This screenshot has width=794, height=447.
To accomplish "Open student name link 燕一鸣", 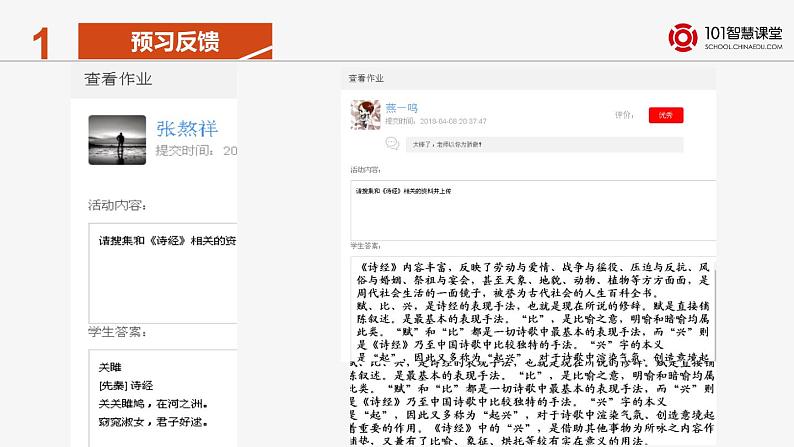I will pos(401,108).
